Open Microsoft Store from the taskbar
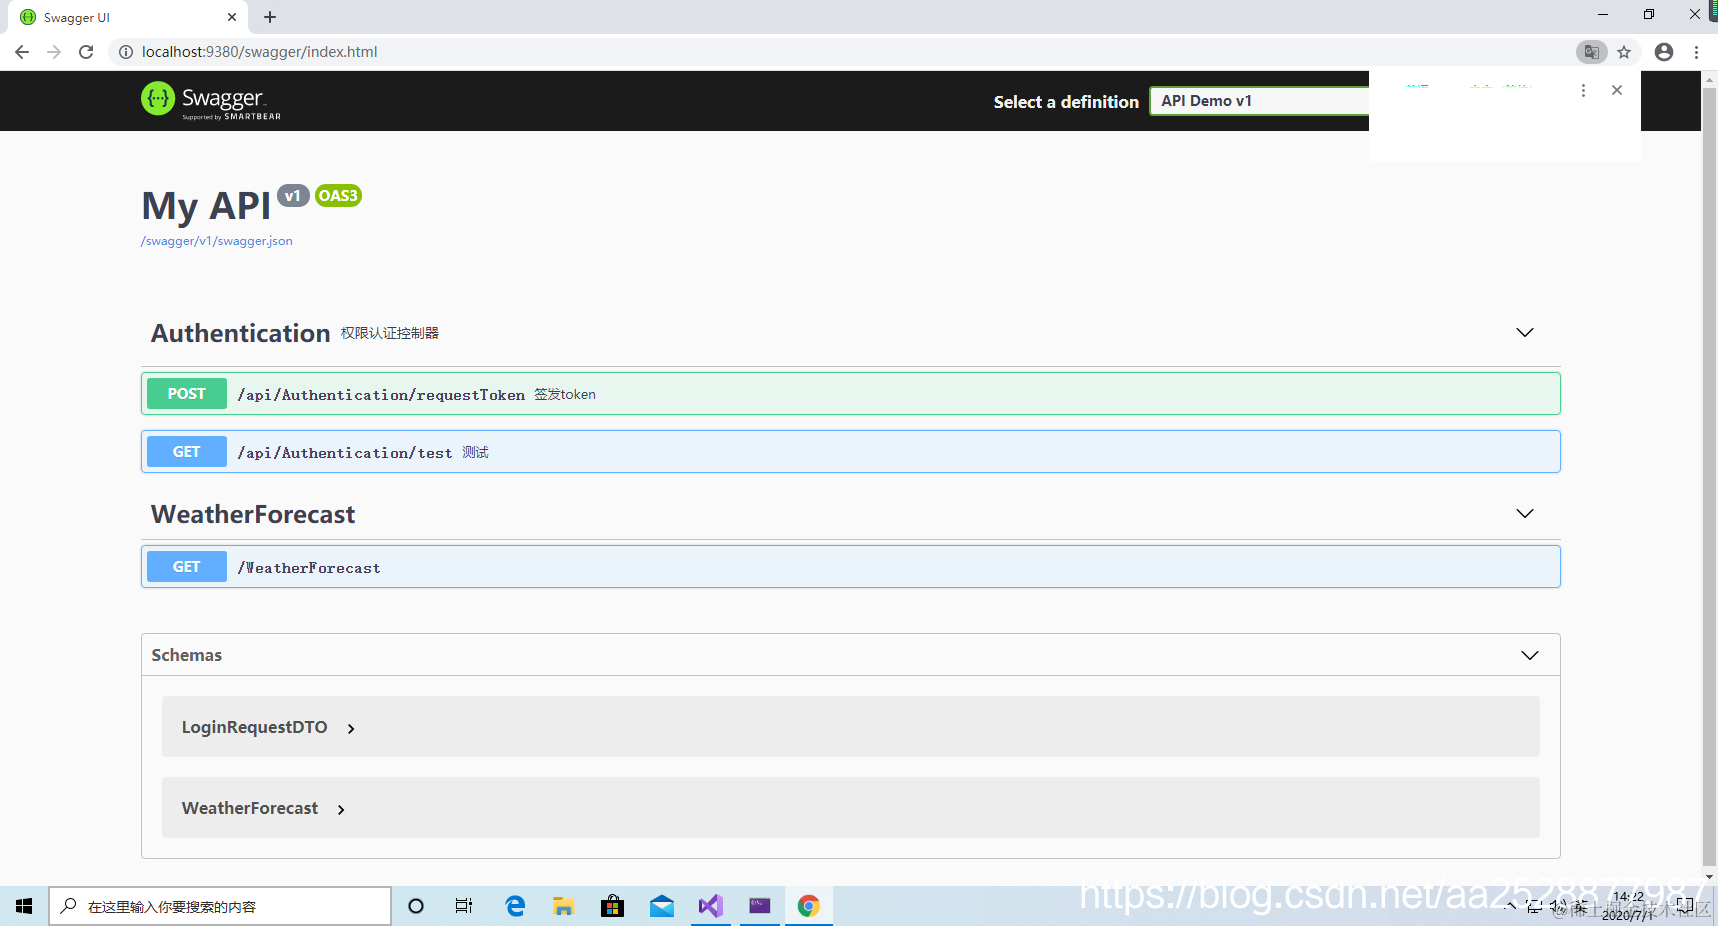The width and height of the screenshot is (1718, 926). click(x=612, y=906)
